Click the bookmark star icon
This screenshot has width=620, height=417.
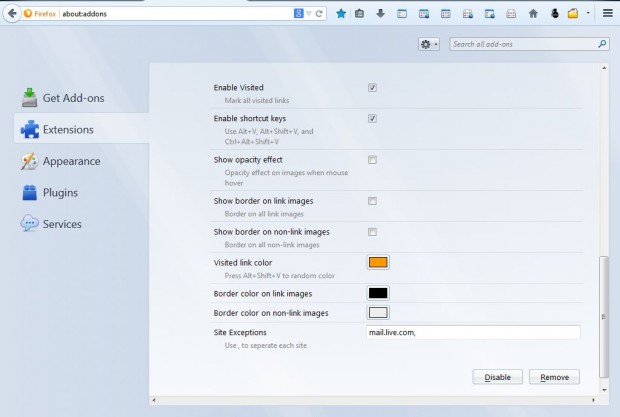tap(341, 14)
